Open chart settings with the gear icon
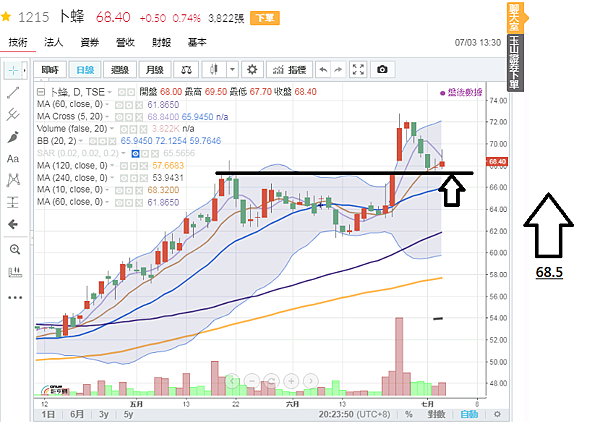The width and height of the screenshot is (600, 434). tap(252, 70)
